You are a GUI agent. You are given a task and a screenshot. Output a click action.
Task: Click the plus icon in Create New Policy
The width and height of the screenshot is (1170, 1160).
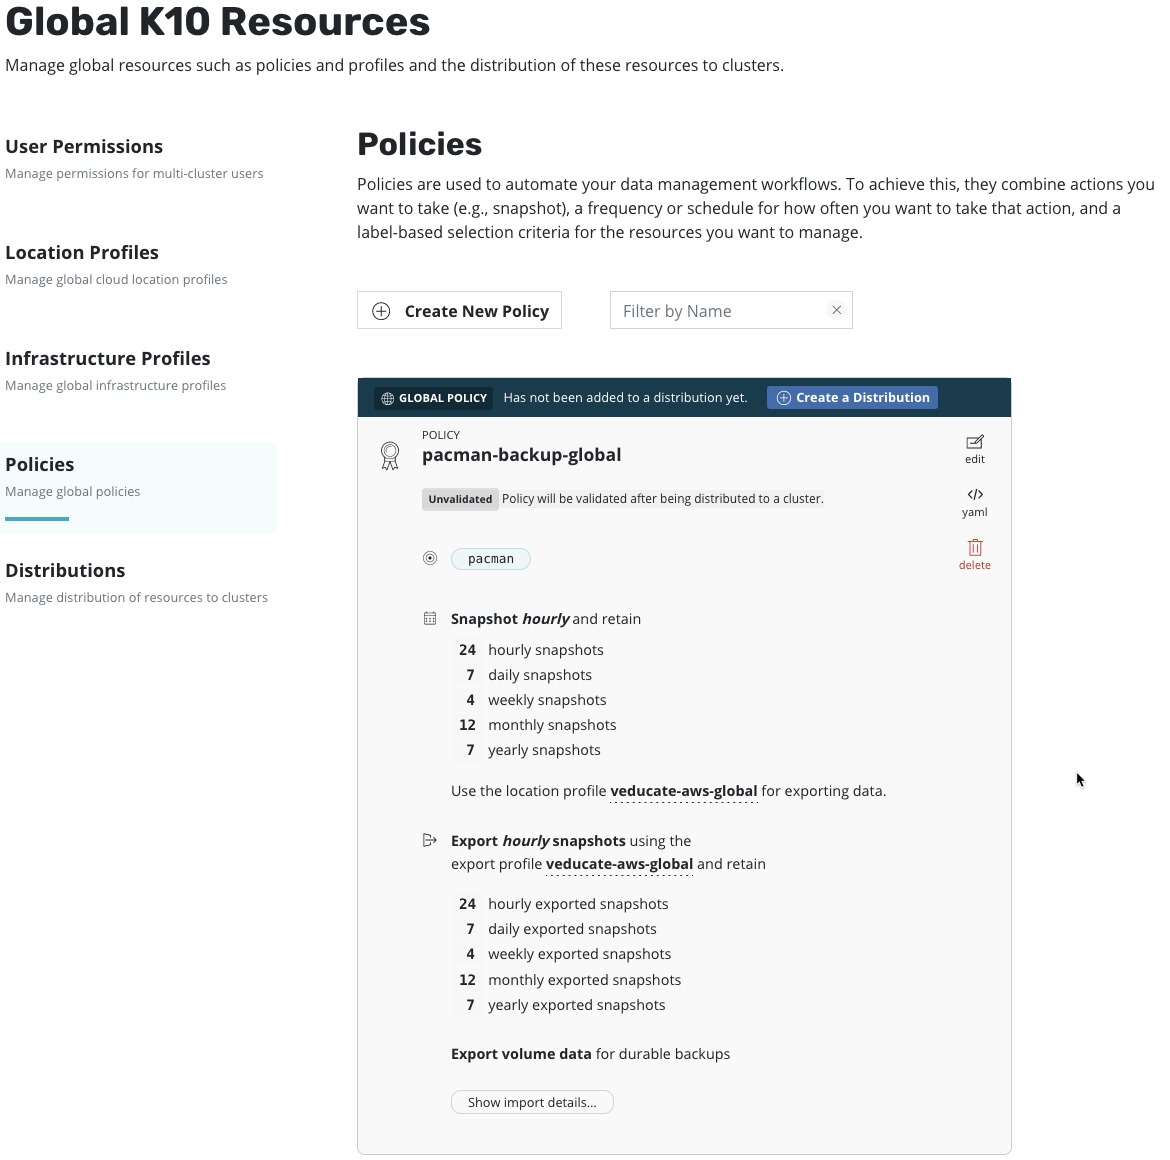click(381, 311)
